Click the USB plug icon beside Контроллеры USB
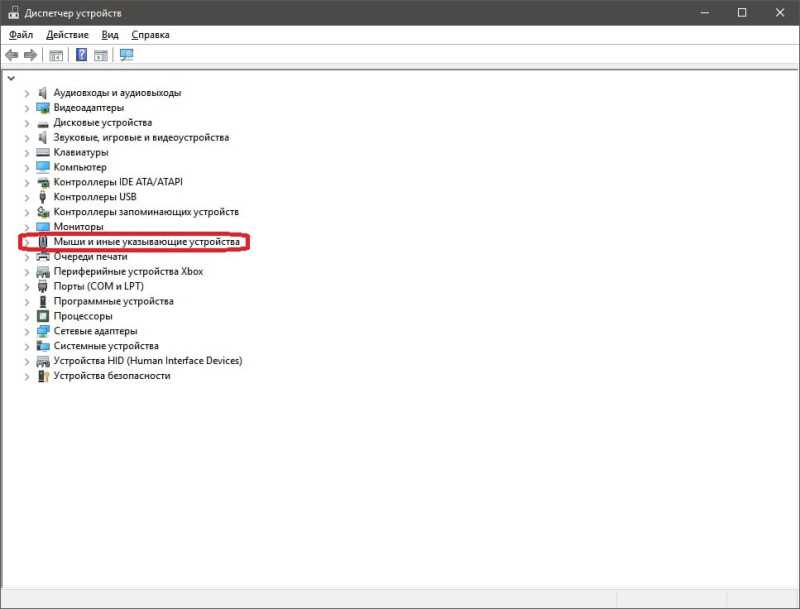This screenshot has width=800, height=609. [43, 197]
